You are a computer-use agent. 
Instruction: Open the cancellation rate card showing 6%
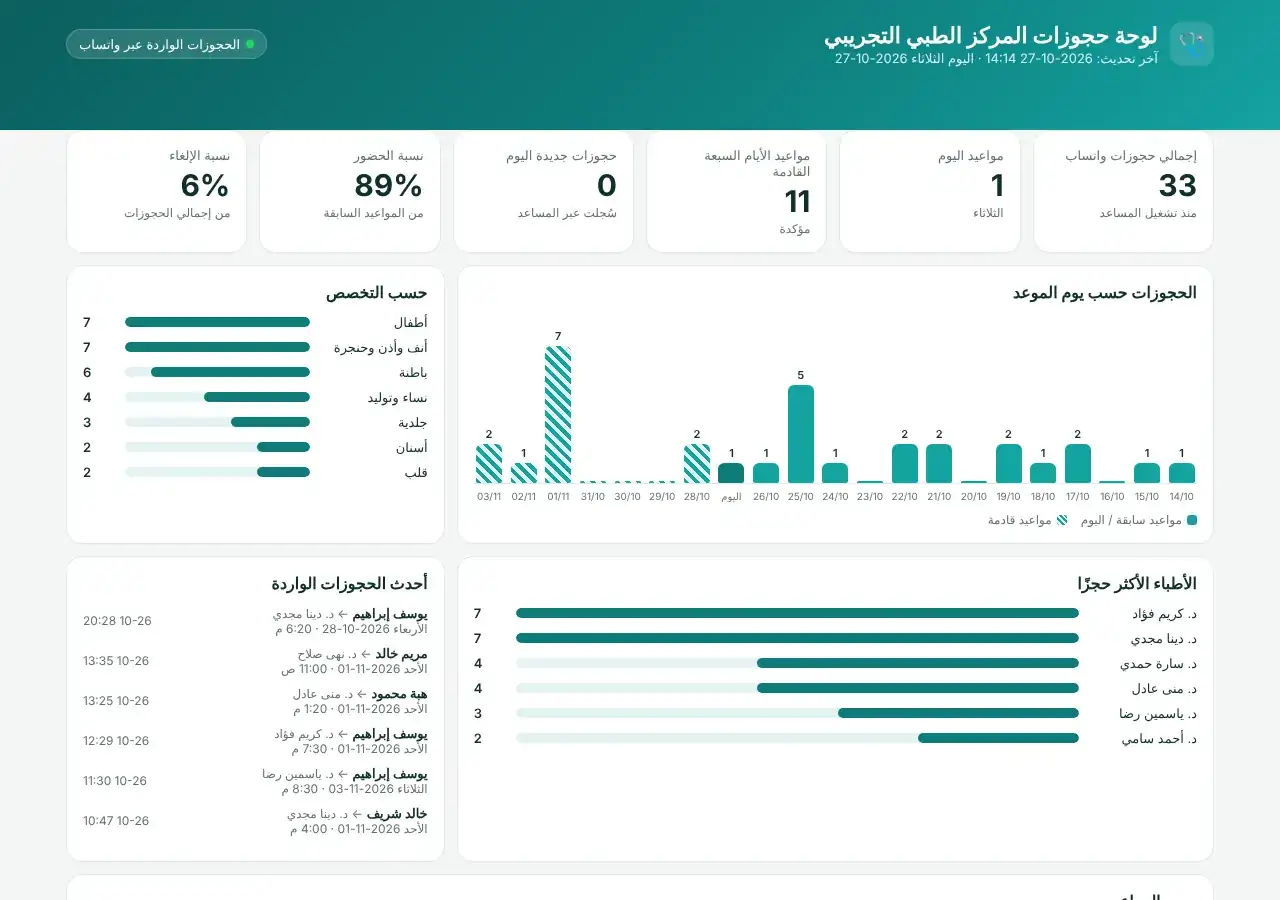pos(156,191)
